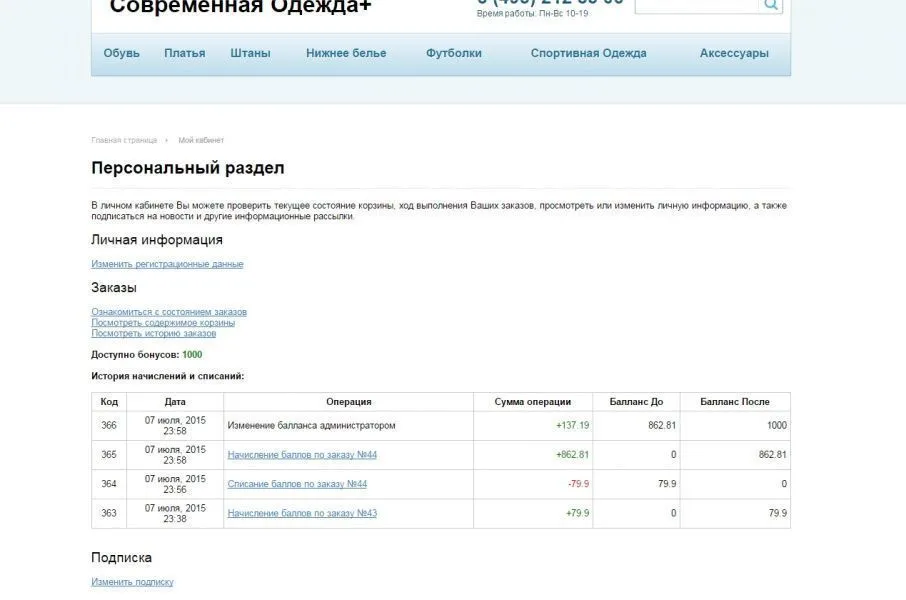Open the Платья category menu
Screen dimensions: 906x600
point(186,53)
